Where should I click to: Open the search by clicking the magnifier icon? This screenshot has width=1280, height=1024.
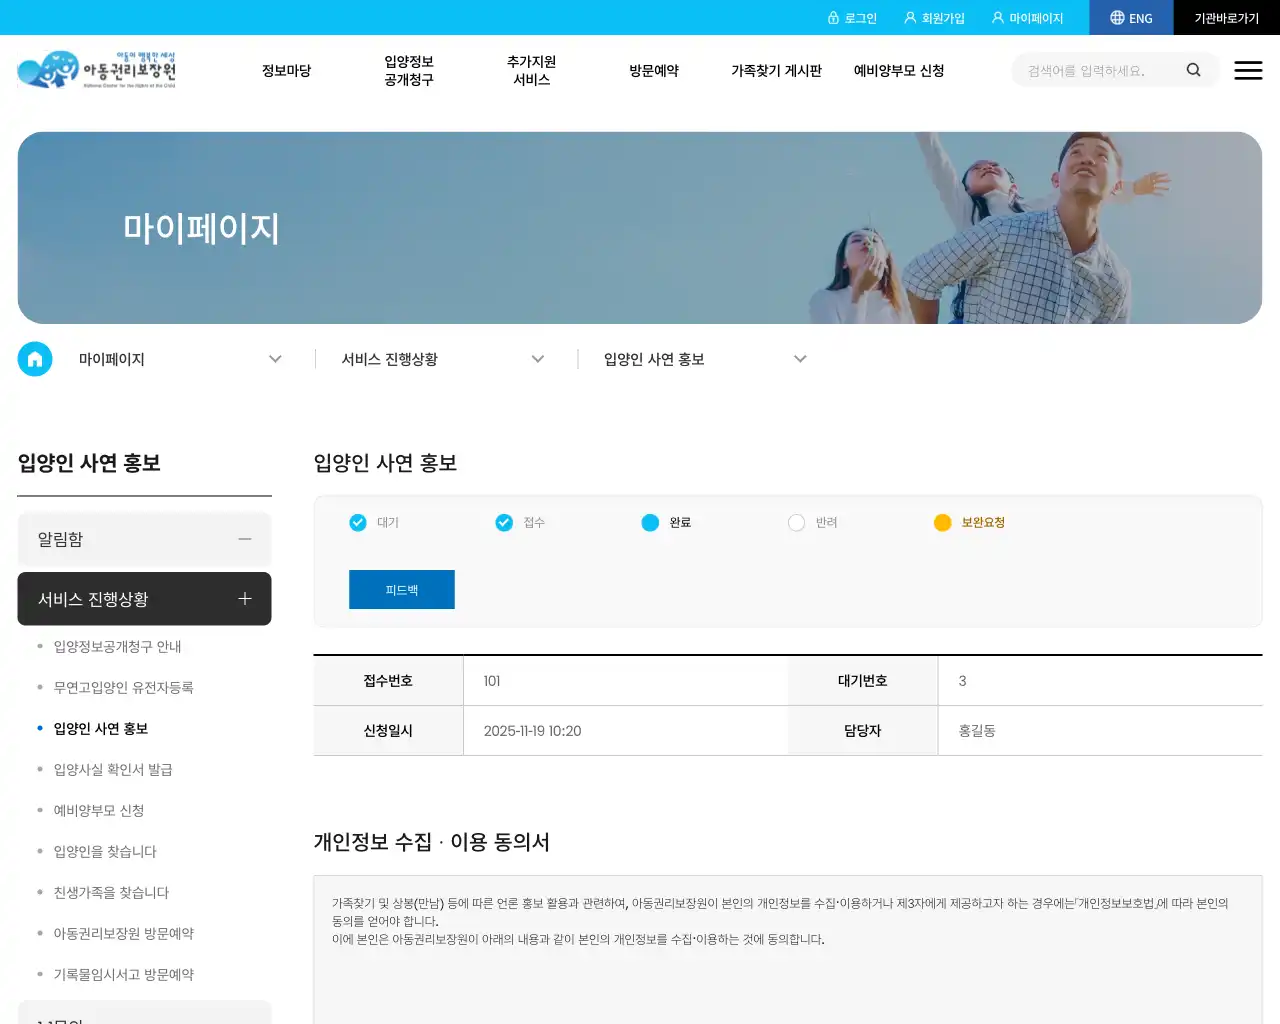(1194, 70)
